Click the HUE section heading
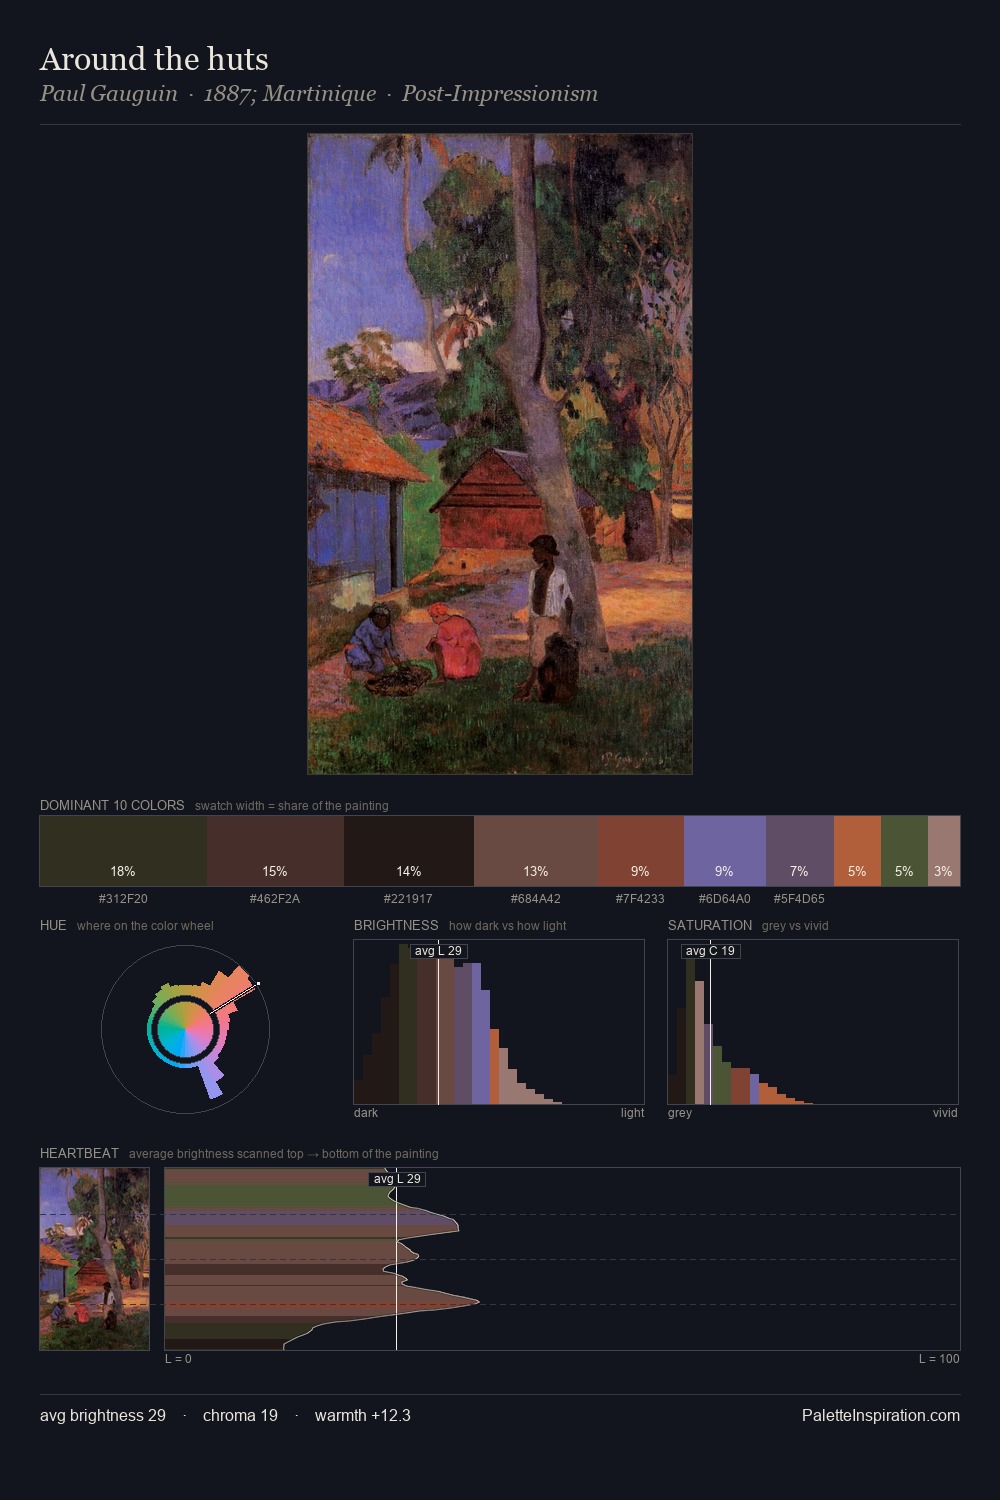The height and width of the screenshot is (1500, 1000). click(x=53, y=925)
